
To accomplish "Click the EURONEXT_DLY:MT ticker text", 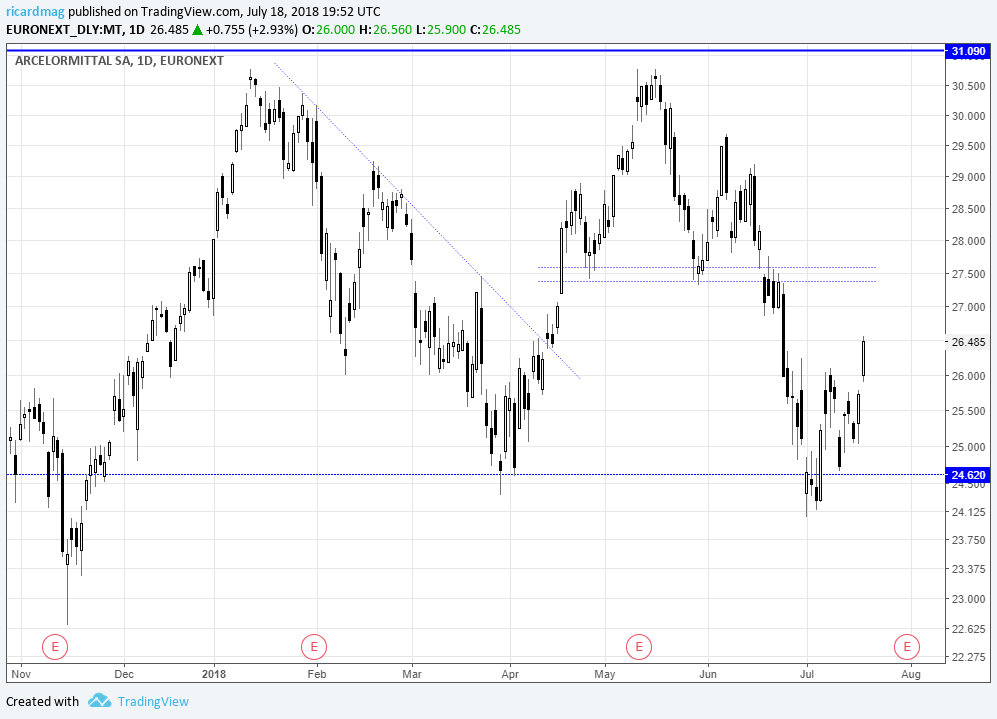I will (x=65, y=29).
